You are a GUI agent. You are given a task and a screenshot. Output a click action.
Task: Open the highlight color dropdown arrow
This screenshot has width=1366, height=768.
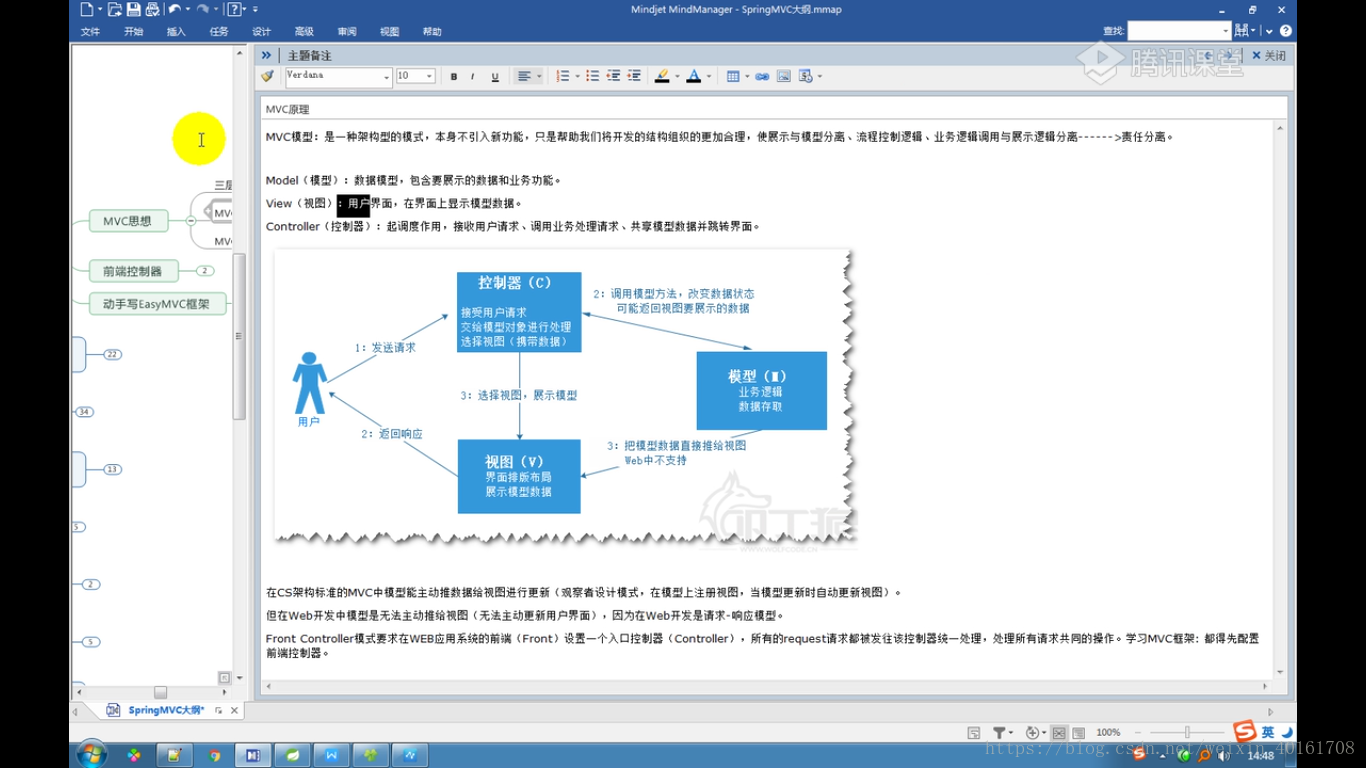(677, 76)
